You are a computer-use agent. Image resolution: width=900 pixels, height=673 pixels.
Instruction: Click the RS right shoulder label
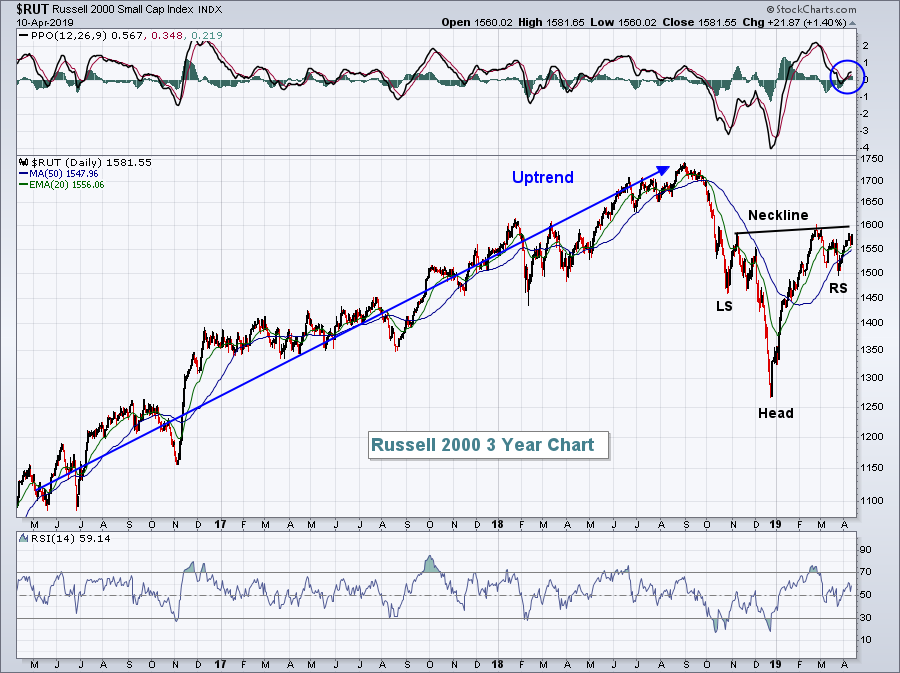click(838, 288)
